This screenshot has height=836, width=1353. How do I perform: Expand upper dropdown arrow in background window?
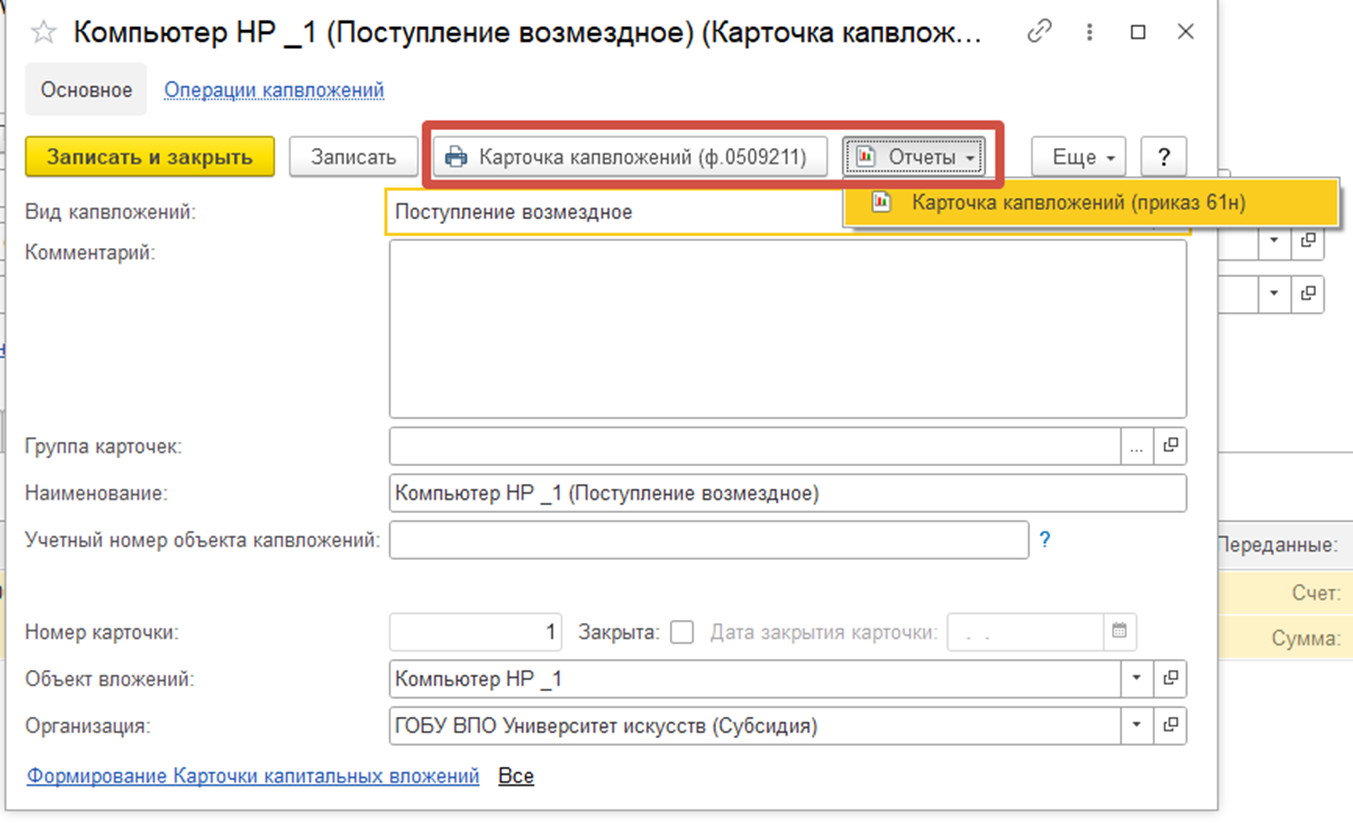click(1275, 241)
